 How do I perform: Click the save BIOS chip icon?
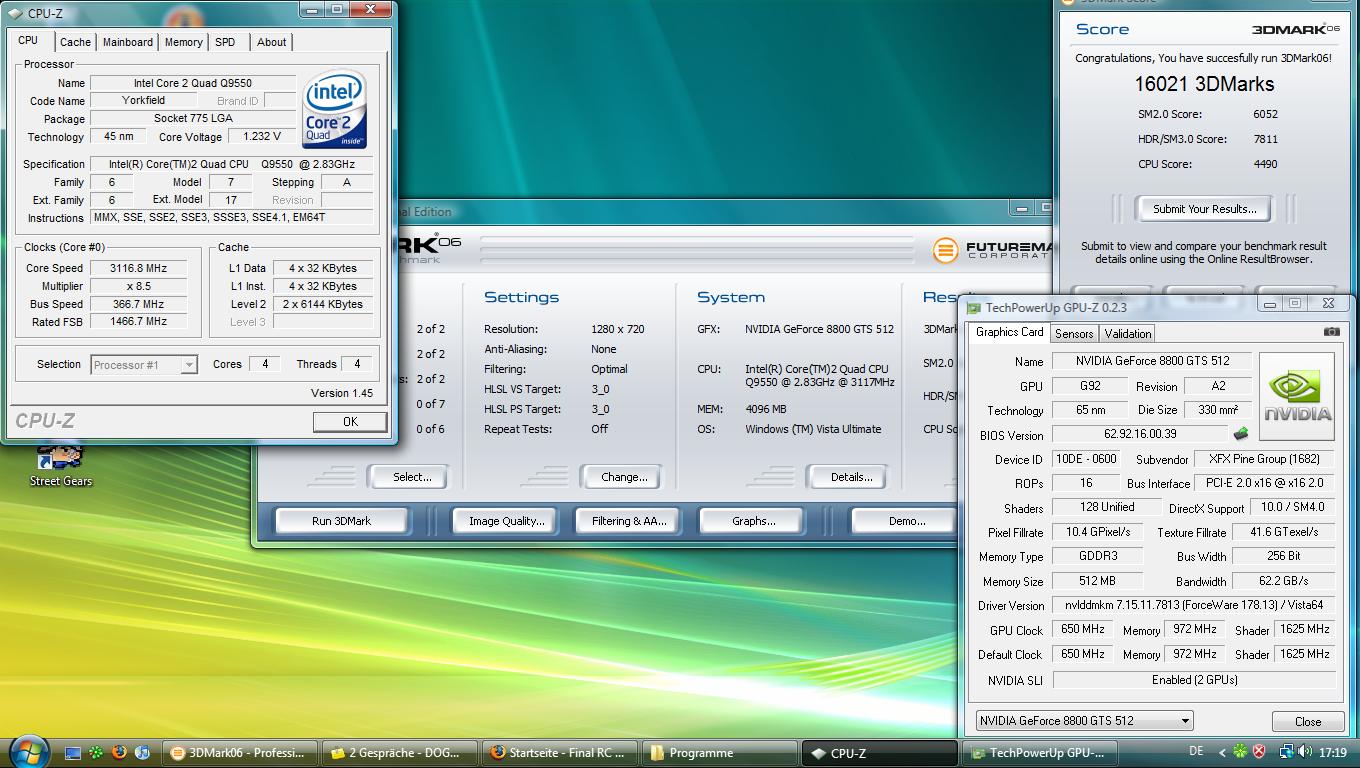click(1241, 434)
